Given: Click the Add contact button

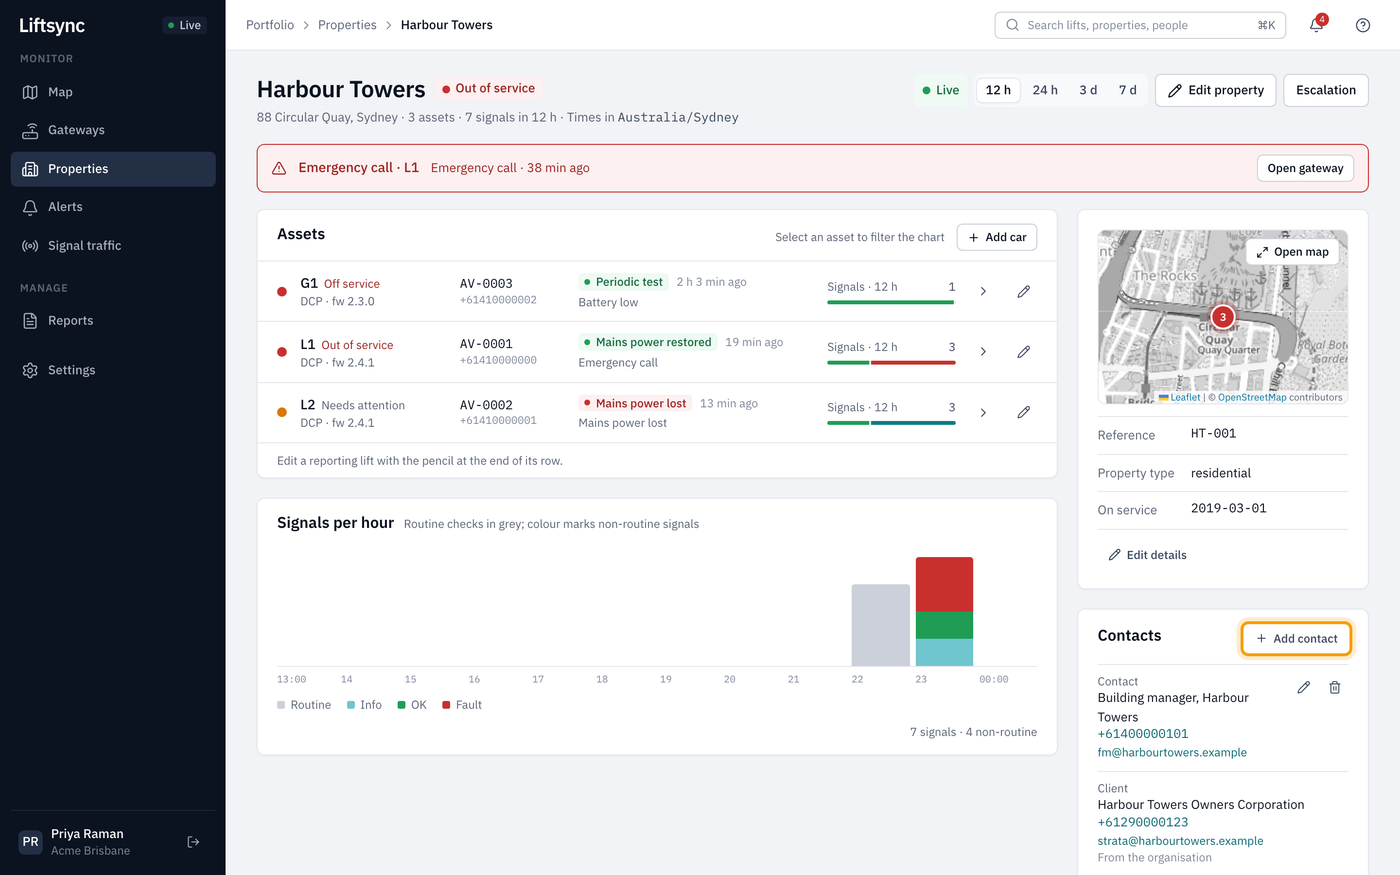Looking at the screenshot, I should click(x=1297, y=638).
